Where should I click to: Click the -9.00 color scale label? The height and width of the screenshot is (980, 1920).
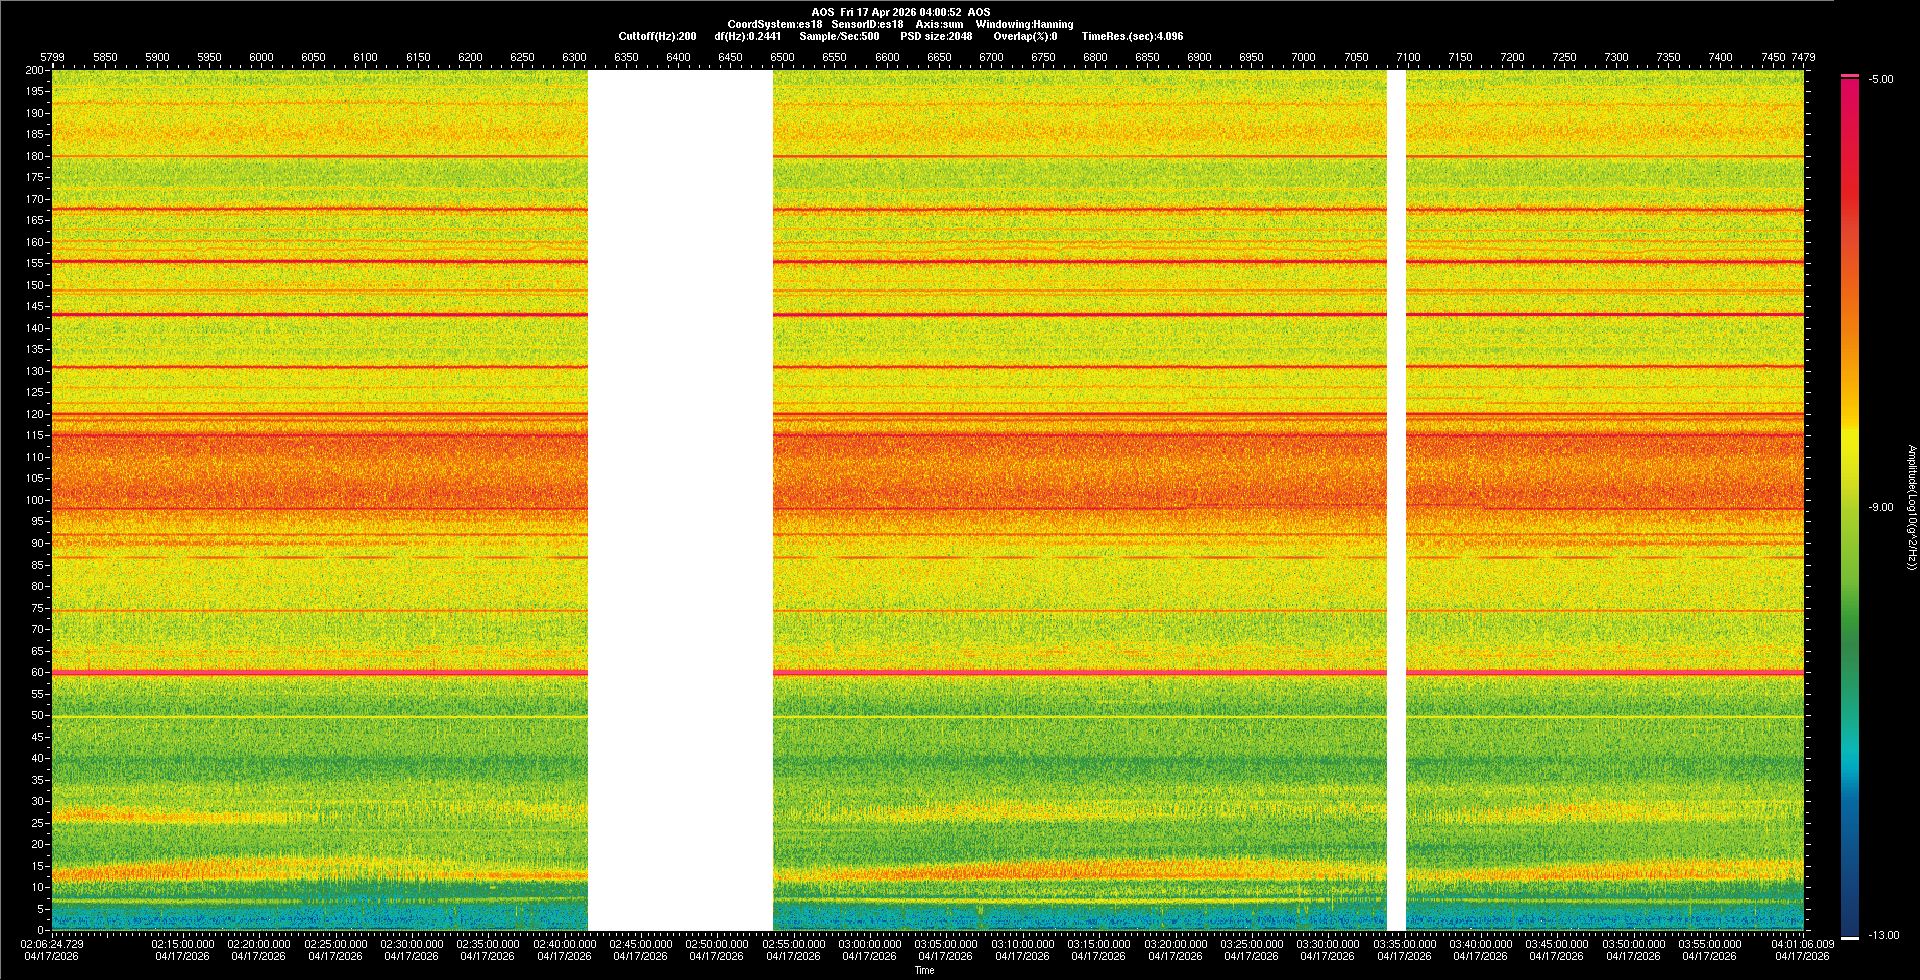click(1880, 507)
